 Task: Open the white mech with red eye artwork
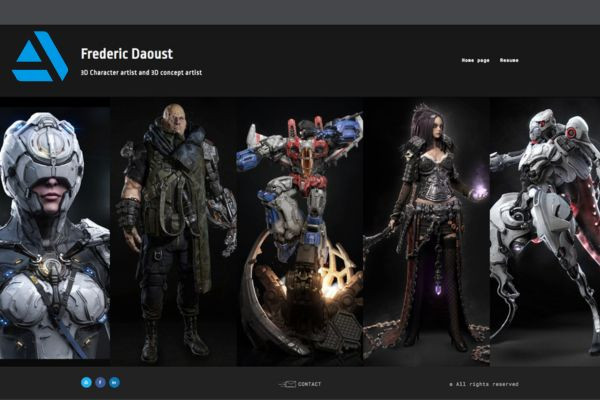coord(545,232)
